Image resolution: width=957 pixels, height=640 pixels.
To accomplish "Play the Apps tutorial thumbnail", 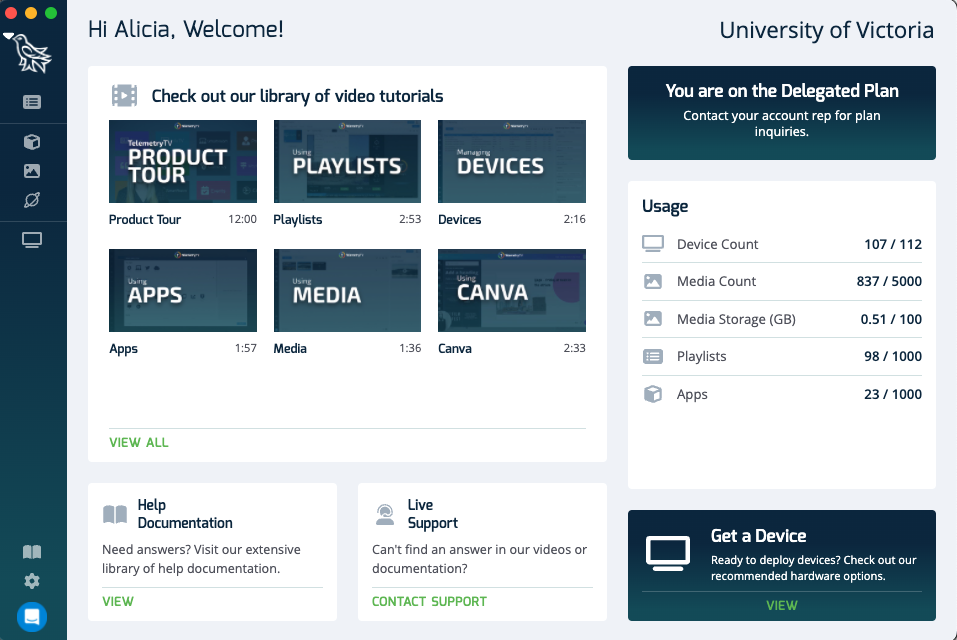I will [x=183, y=290].
